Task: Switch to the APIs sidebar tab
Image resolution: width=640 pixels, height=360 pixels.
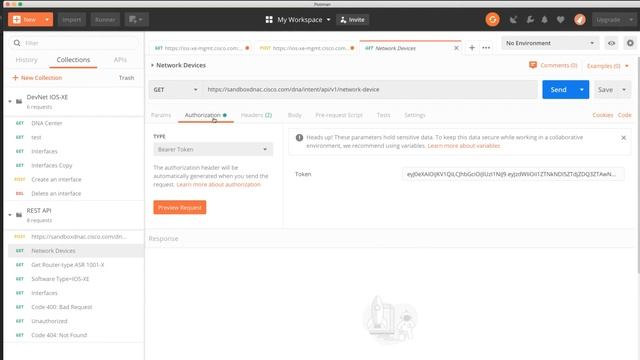Action: [120, 60]
